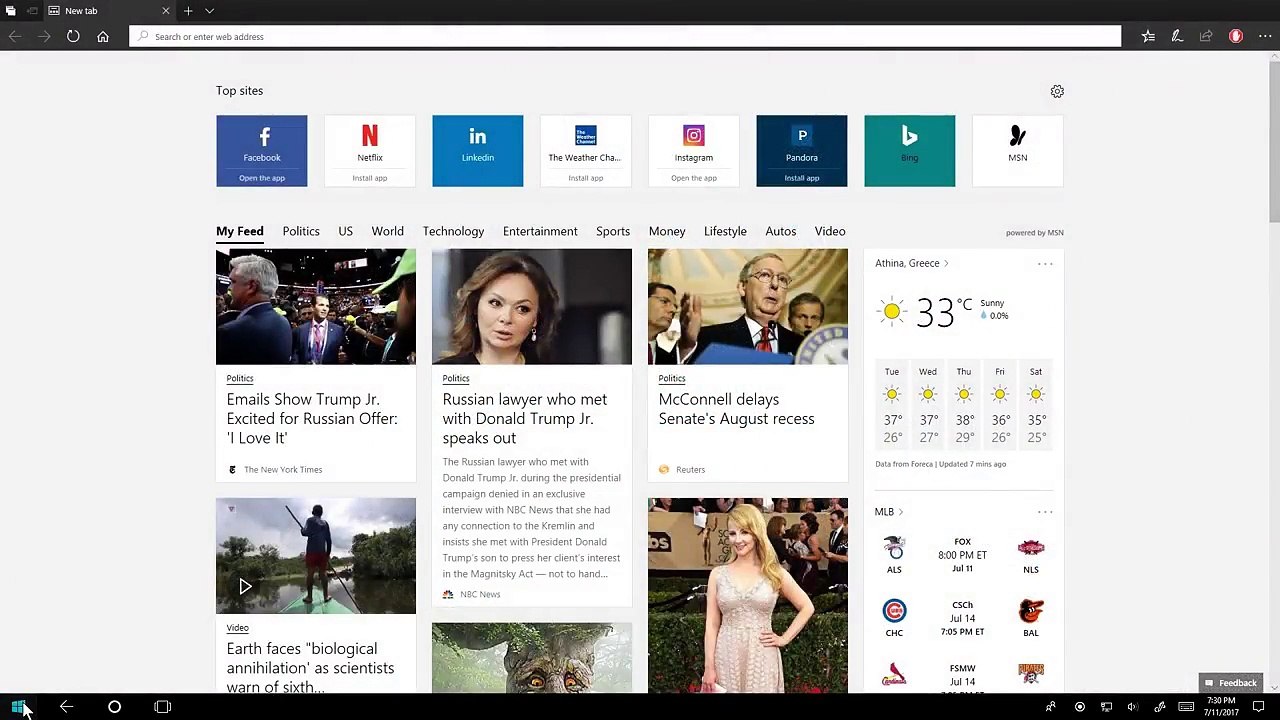
Task: Switch to the Entertainment feed tab
Action: (540, 231)
